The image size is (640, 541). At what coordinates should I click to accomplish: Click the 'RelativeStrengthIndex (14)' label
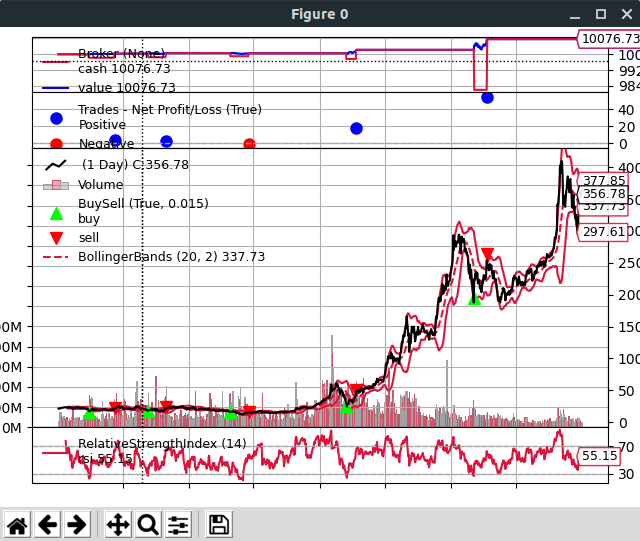tap(162, 443)
